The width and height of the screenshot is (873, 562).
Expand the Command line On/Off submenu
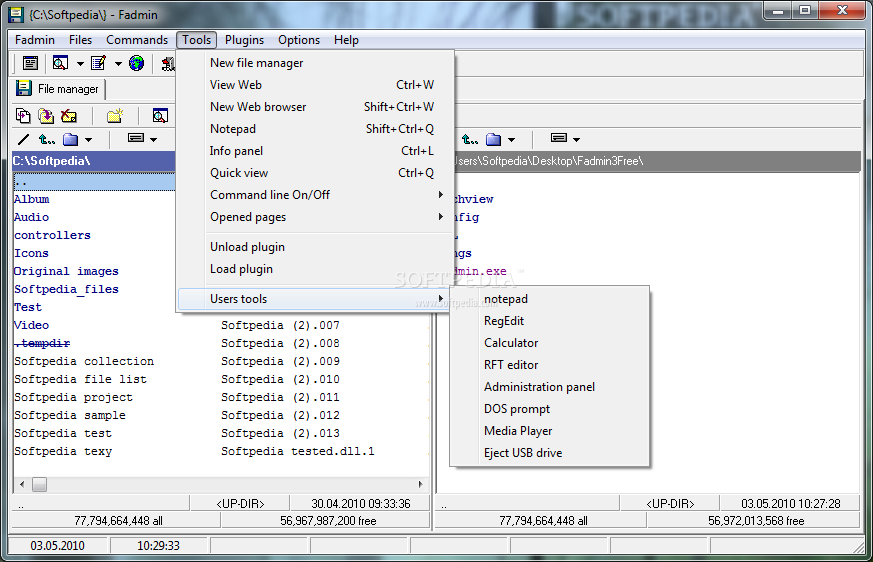315,195
